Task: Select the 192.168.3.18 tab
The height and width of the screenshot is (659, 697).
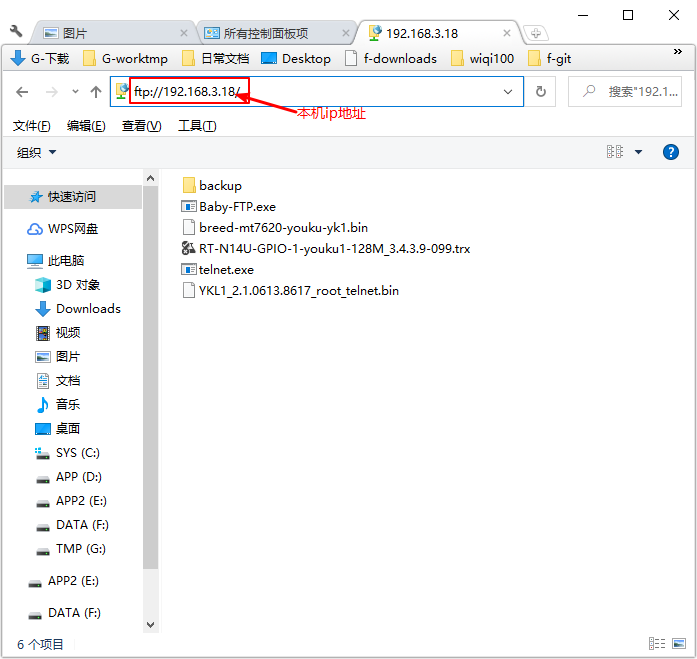Action: [x=440, y=33]
